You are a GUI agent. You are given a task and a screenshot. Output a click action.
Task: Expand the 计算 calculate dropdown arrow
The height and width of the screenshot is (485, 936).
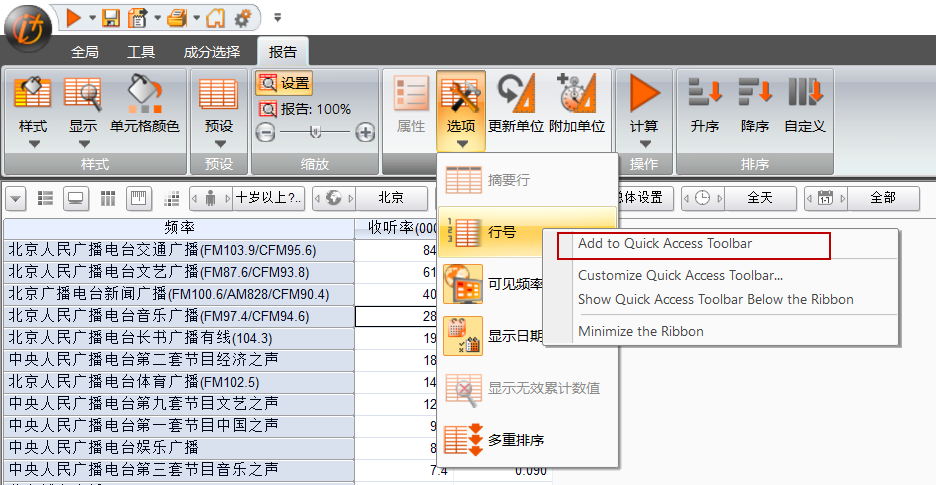(644, 144)
